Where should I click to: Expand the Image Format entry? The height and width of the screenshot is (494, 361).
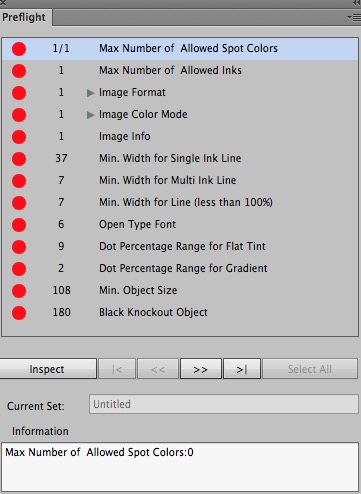[90, 93]
